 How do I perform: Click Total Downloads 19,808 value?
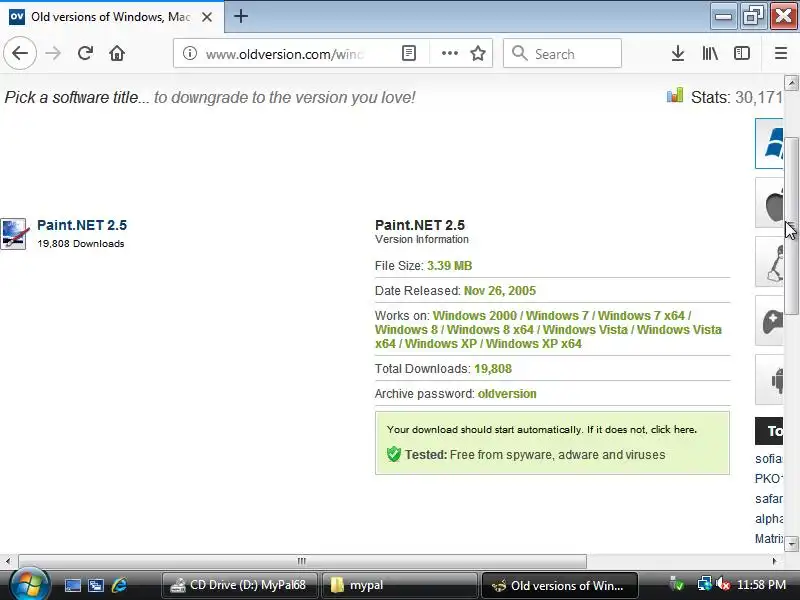(492, 369)
